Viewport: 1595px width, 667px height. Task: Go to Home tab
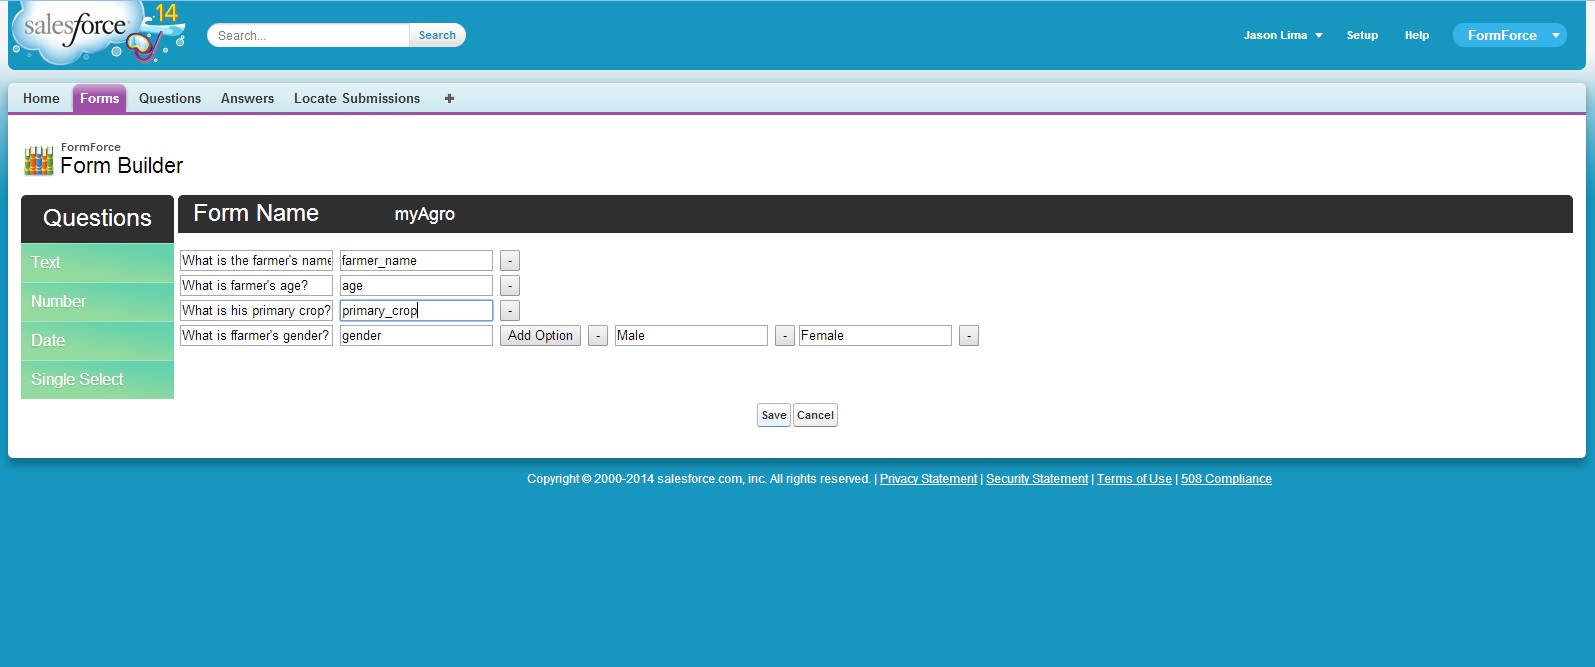pos(41,98)
